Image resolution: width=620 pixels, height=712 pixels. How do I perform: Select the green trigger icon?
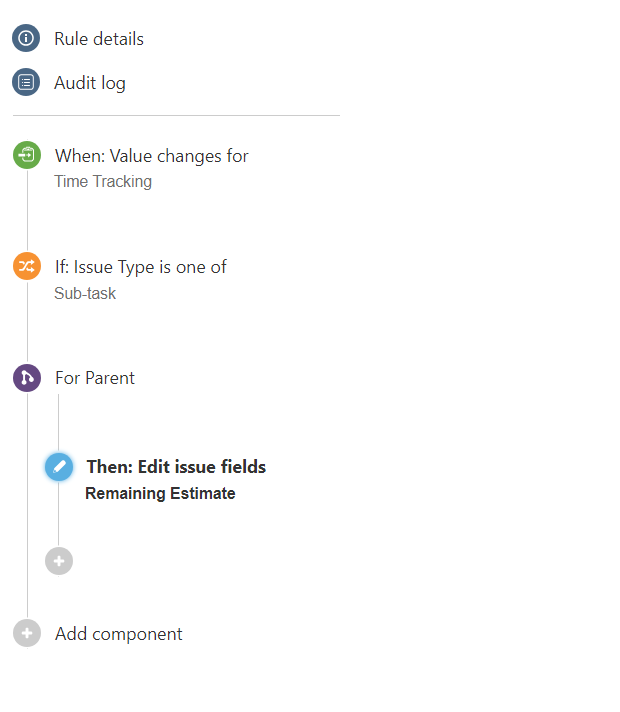(x=27, y=155)
